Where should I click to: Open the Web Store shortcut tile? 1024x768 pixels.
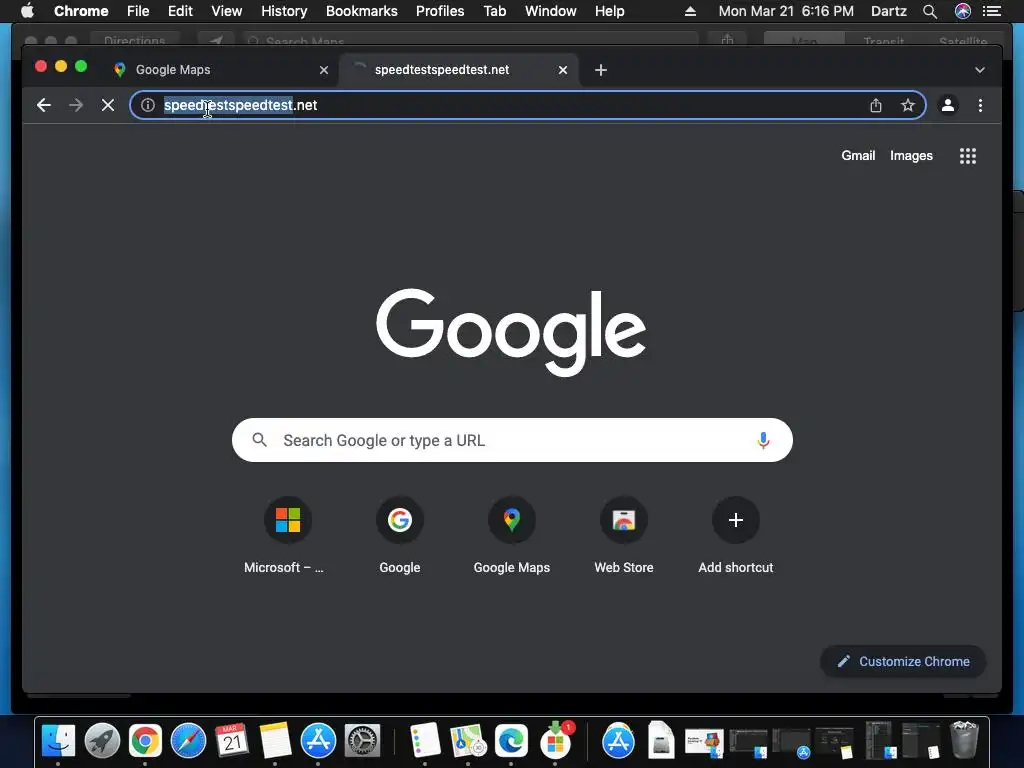pos(624,520)
